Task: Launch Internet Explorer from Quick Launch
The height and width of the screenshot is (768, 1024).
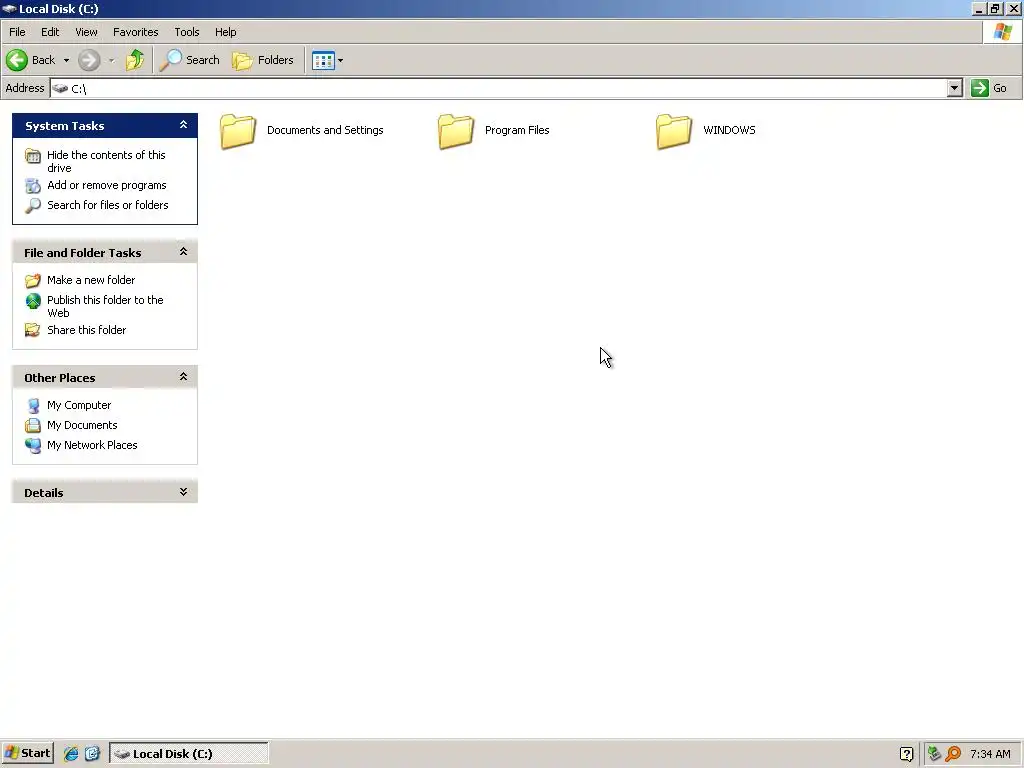Action: pos(71,754)
